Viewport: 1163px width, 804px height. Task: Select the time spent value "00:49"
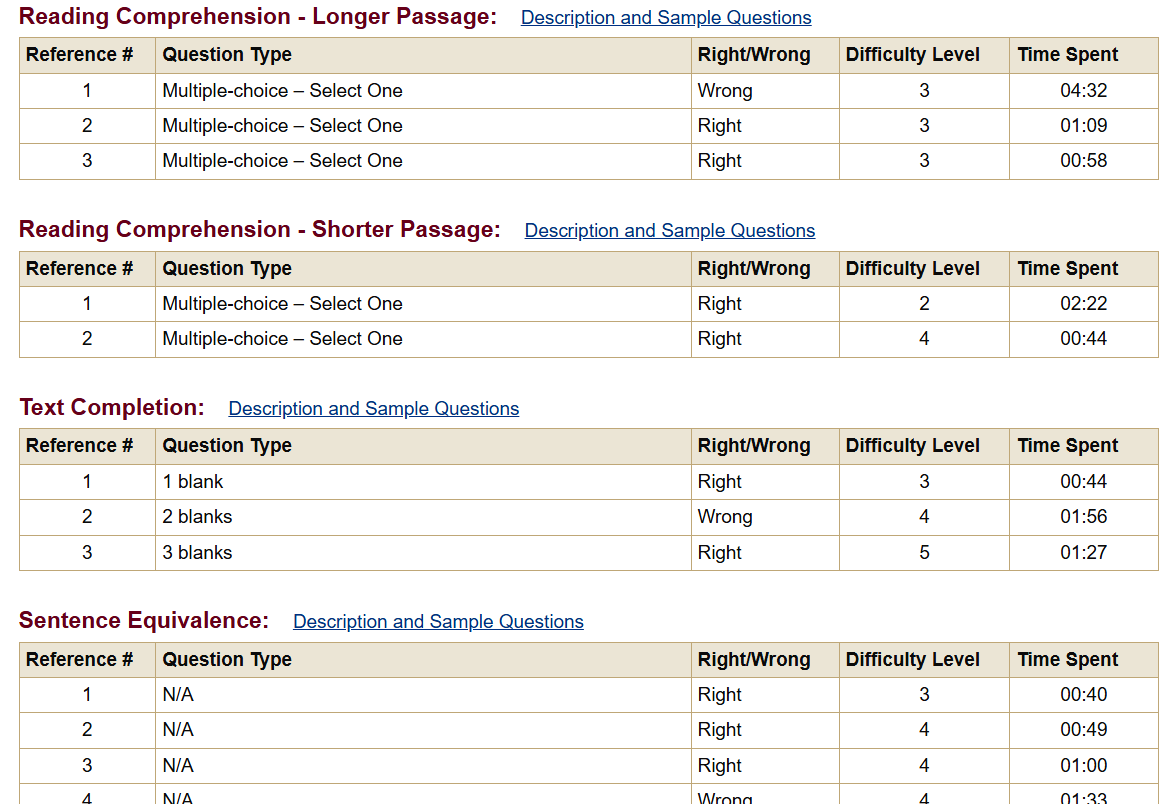click(x=1084, y=729)
